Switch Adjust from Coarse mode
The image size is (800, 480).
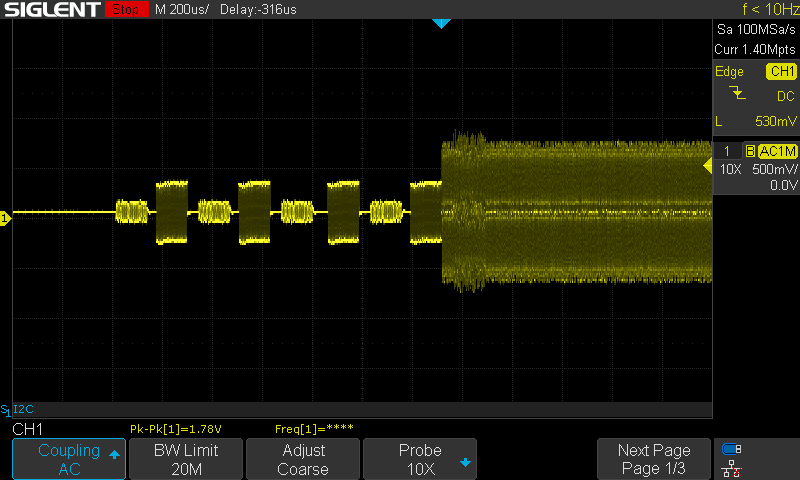pos(303,459)
